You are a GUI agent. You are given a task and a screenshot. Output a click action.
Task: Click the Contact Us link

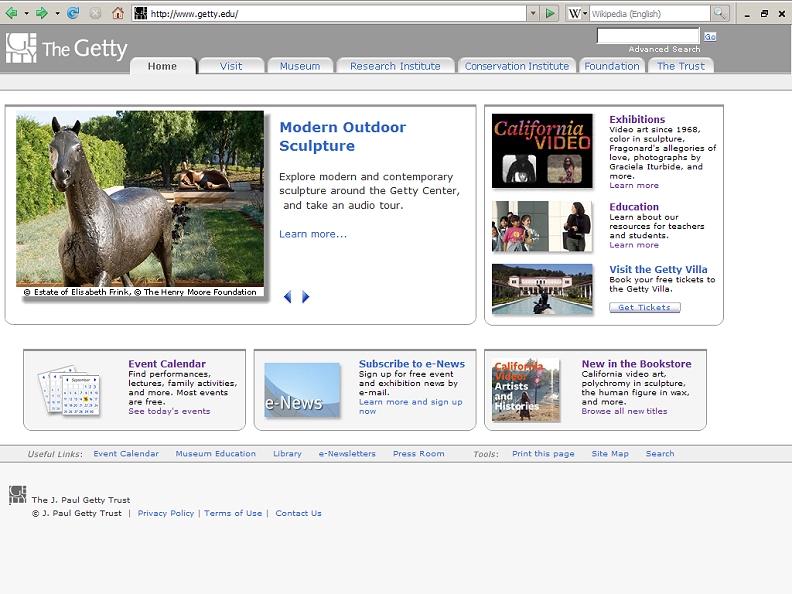click(298, 513)
